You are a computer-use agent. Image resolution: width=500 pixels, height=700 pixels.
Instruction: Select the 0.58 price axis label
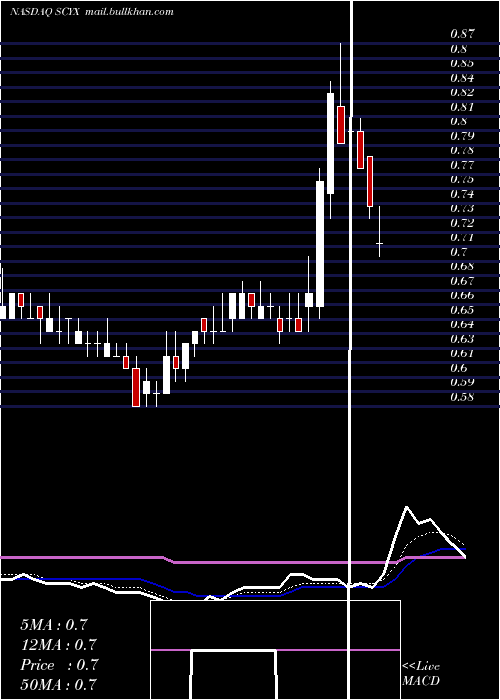(x=462, y=397)
